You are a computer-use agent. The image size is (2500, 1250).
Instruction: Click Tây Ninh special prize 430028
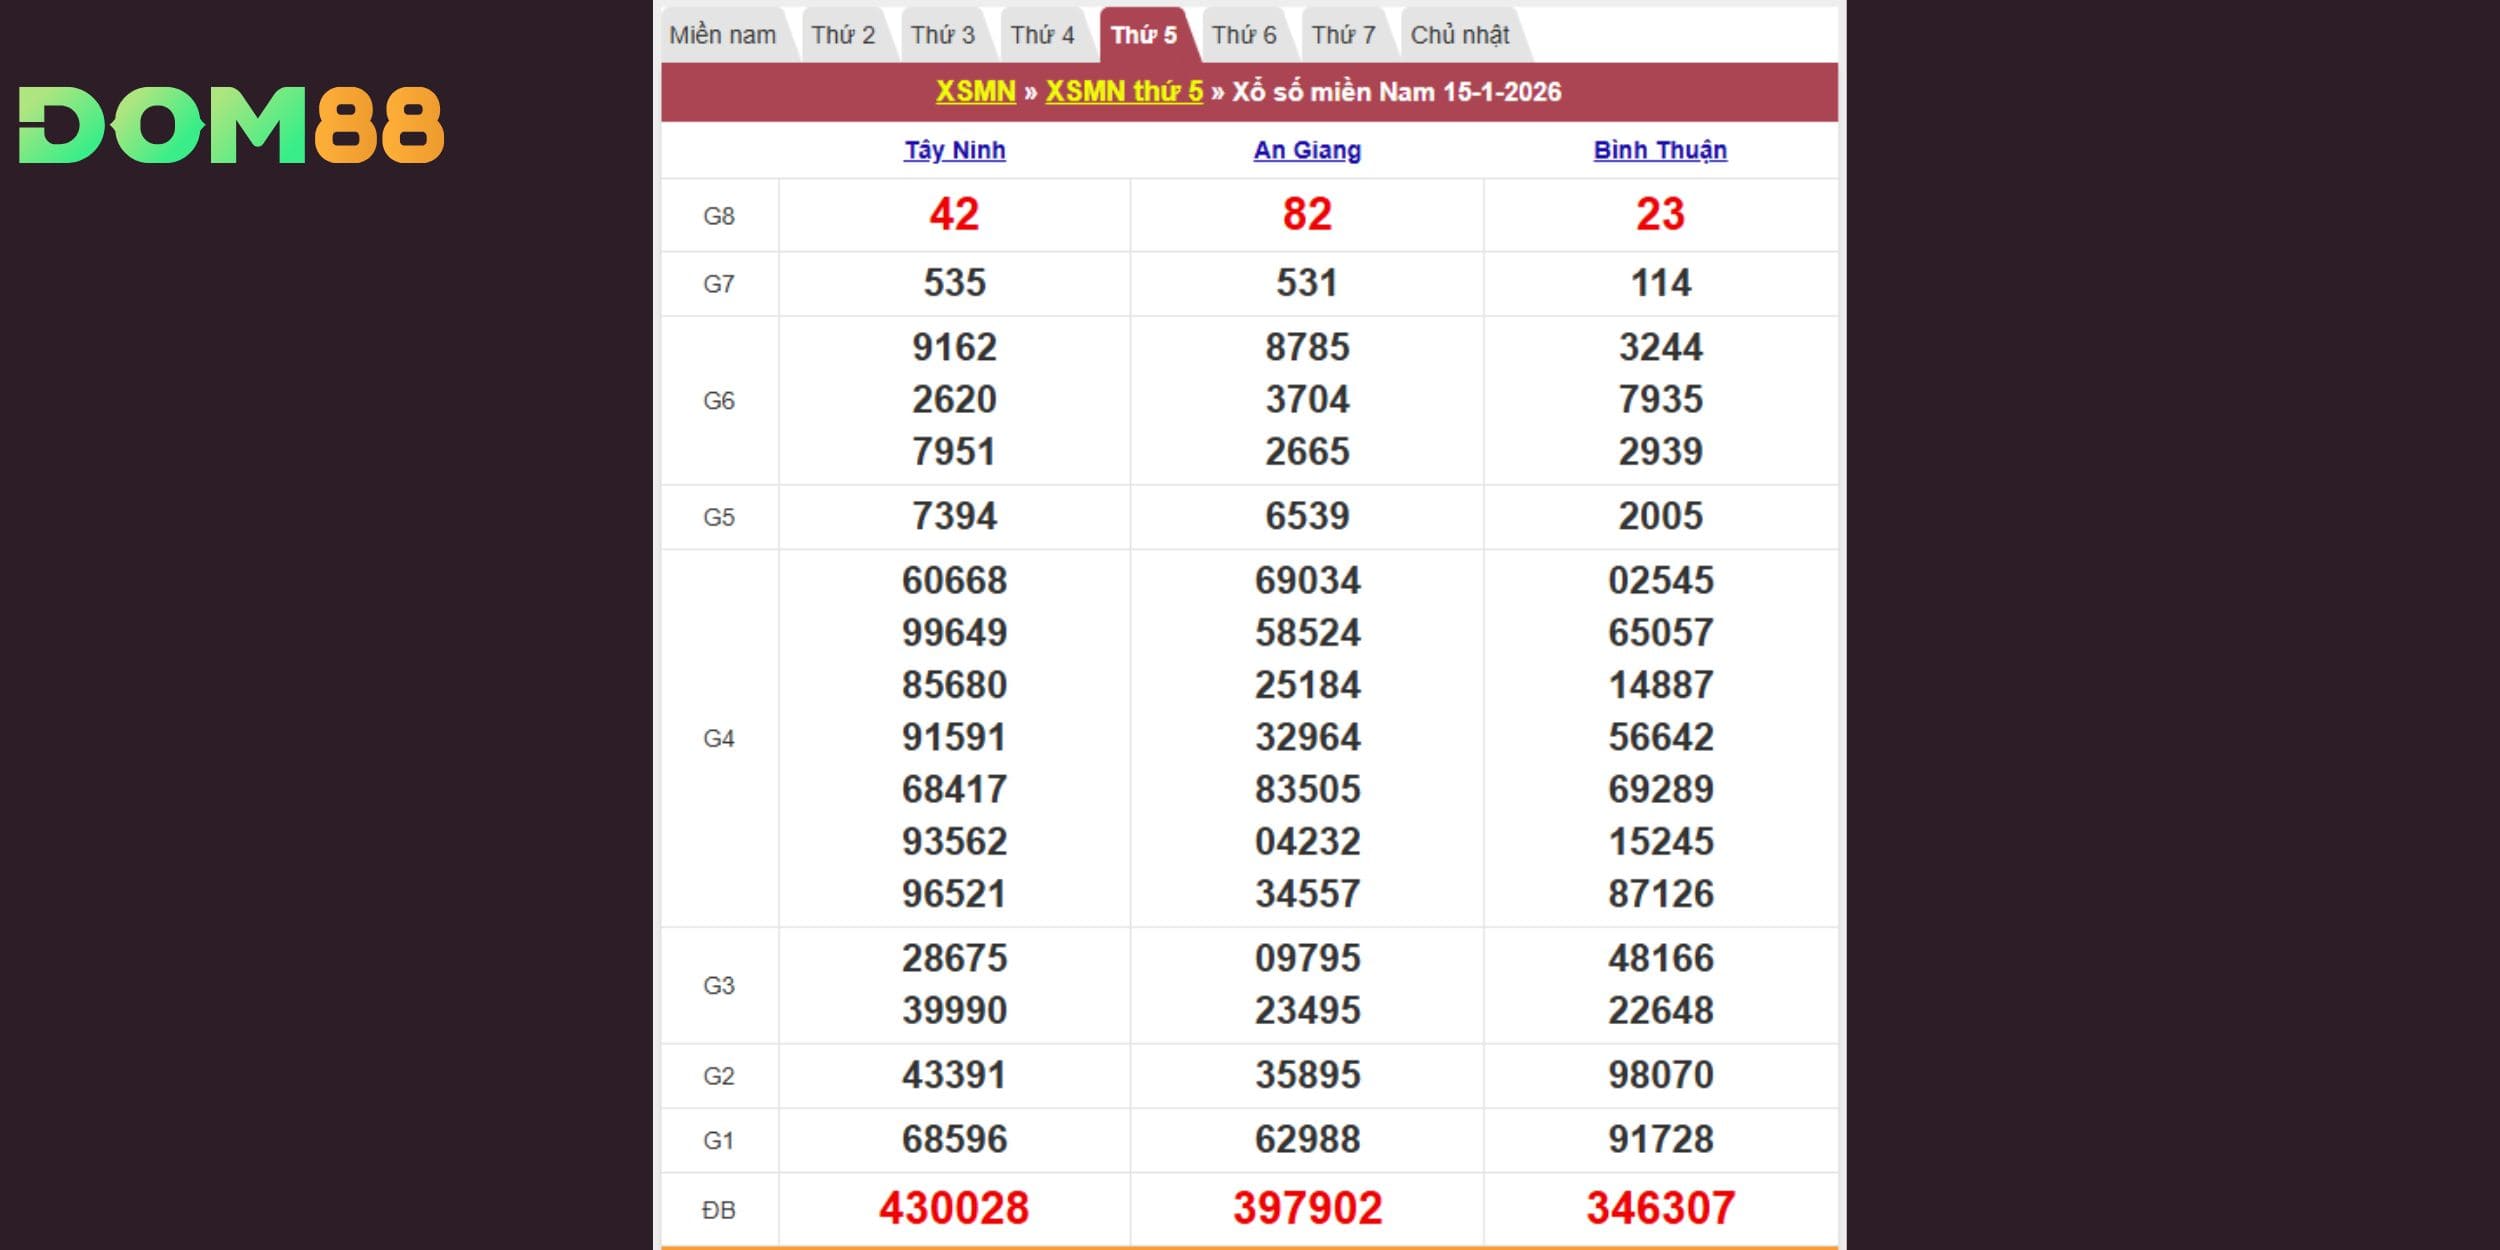[x=954, y=1208]
